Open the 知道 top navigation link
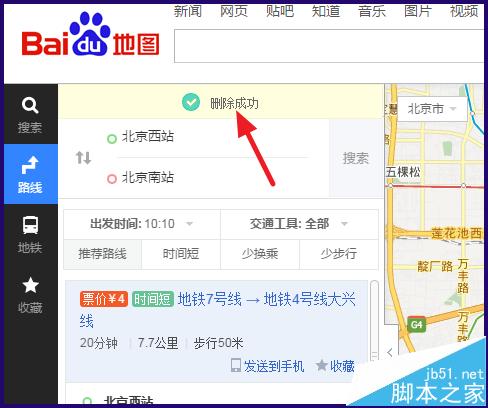Image resolution: width=488 pixels, height=408 pixels. pyautogui.click(x=326, y=11)
